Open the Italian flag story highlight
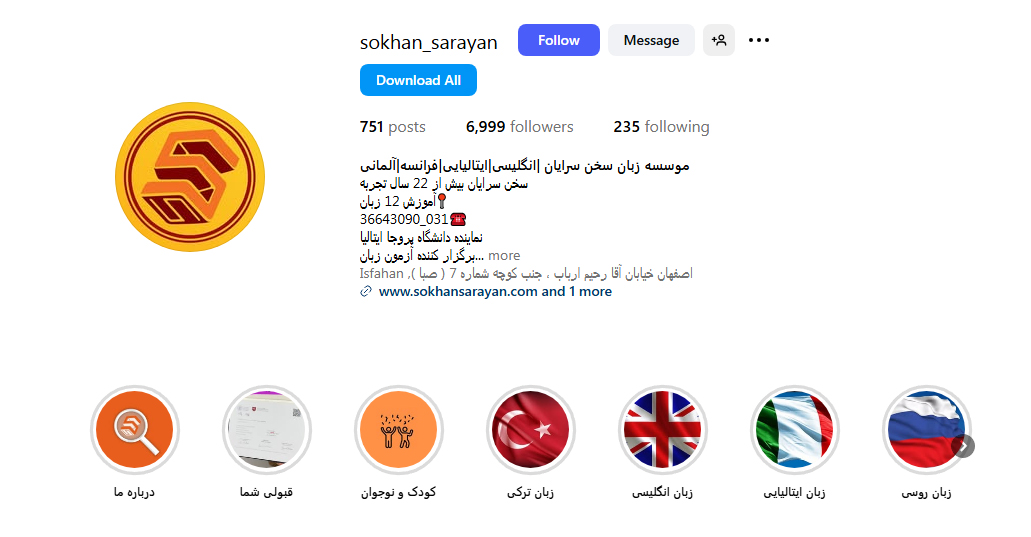The image size is (1031, 537). click(795, 430)
